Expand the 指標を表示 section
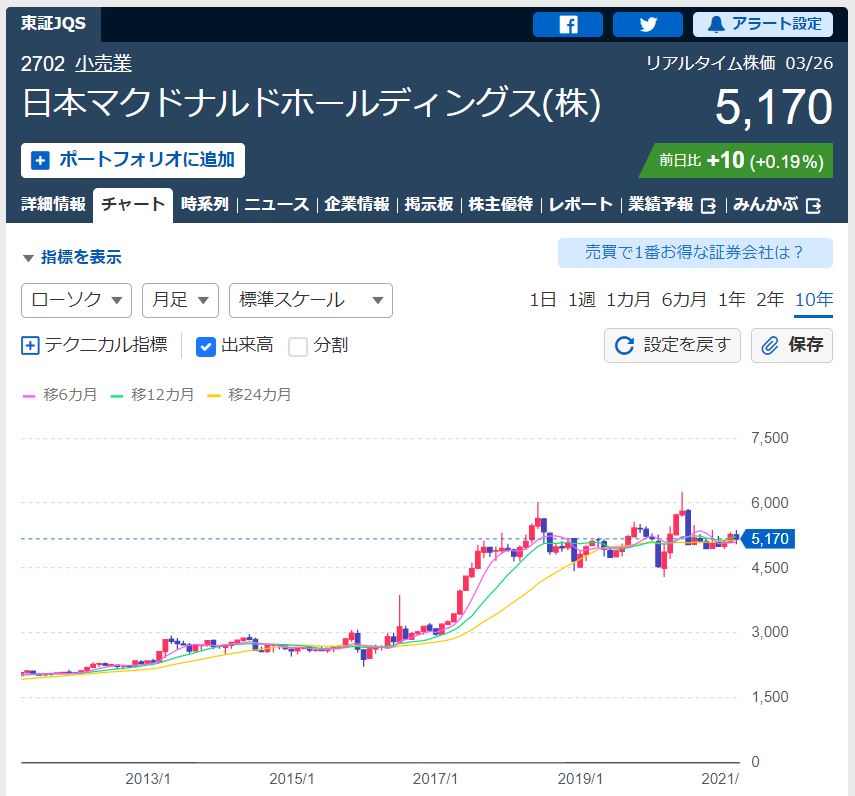Image resolution: width=855 pixels, height=796 pixels. (72, 257)
